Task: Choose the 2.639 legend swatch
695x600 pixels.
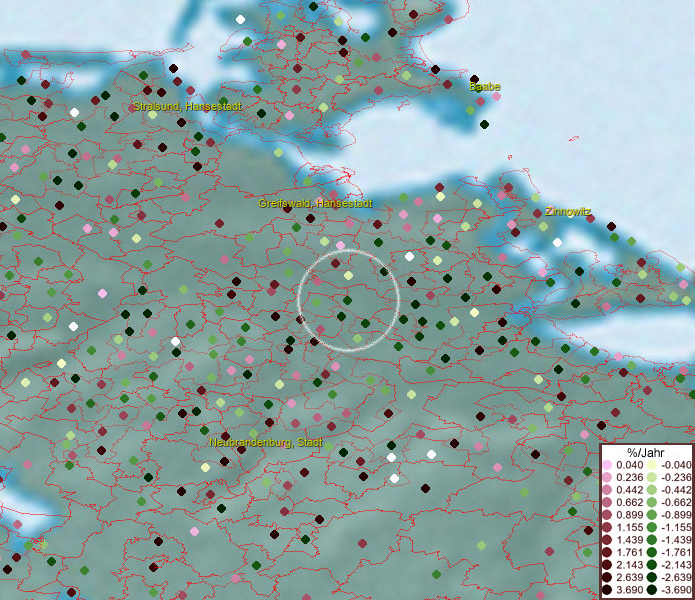Action: click(x=607, y=577)
